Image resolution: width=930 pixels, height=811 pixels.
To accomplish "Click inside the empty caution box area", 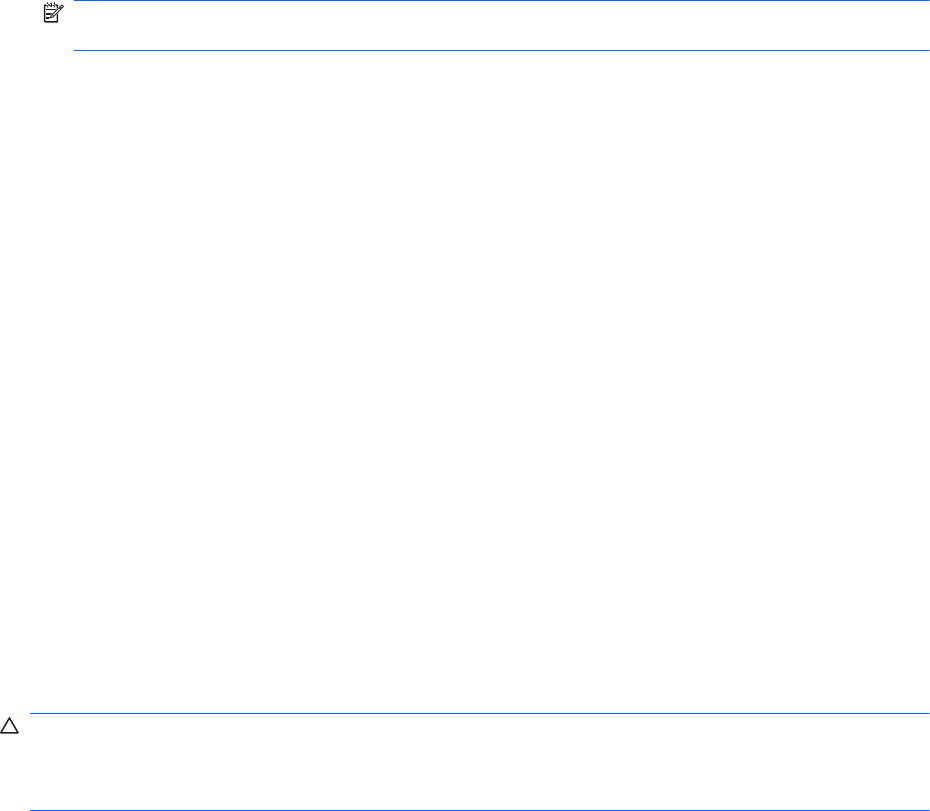I will click(x=479, y=762).
